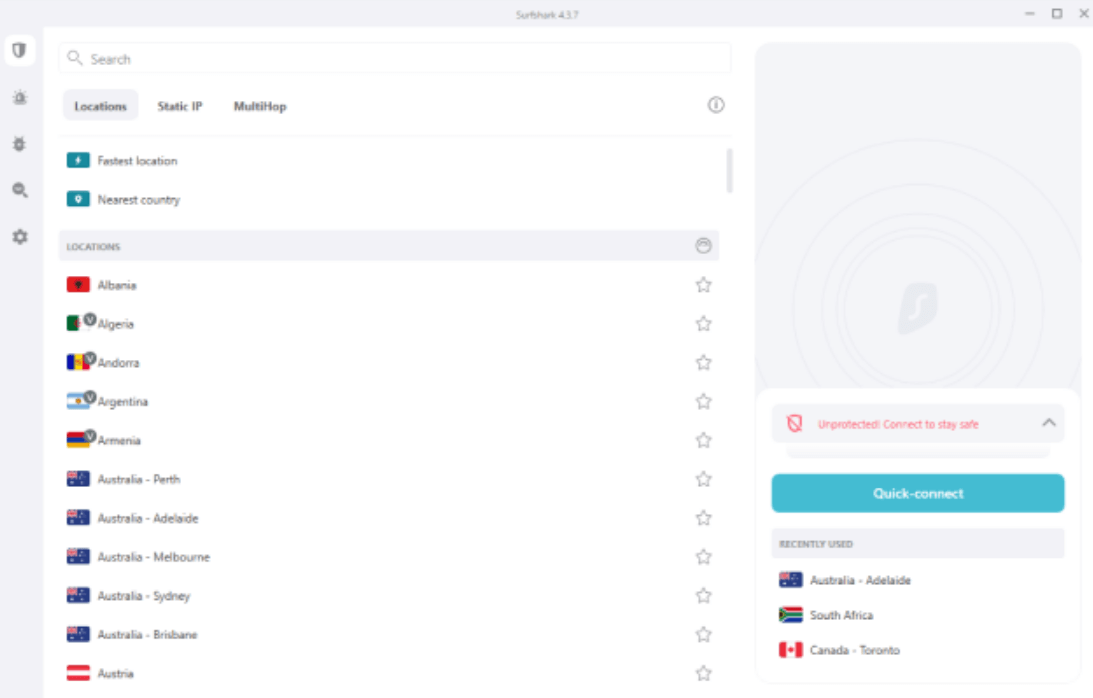The width and height of the screenshot is (1093, 698).
Task: Click the Unprotected! Connect to stay safe text
Action: [x=898, y=424]
